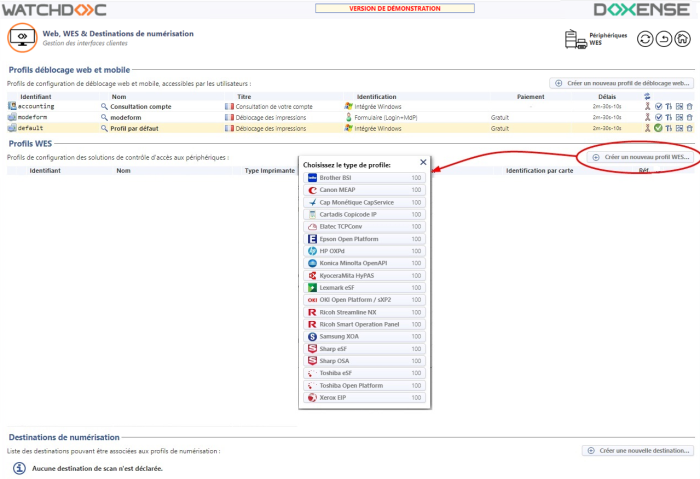The width and height of the screenshot is (700, 479).
Task: Toggle green check mark on default profile
Action: click(x=658, y=128)
